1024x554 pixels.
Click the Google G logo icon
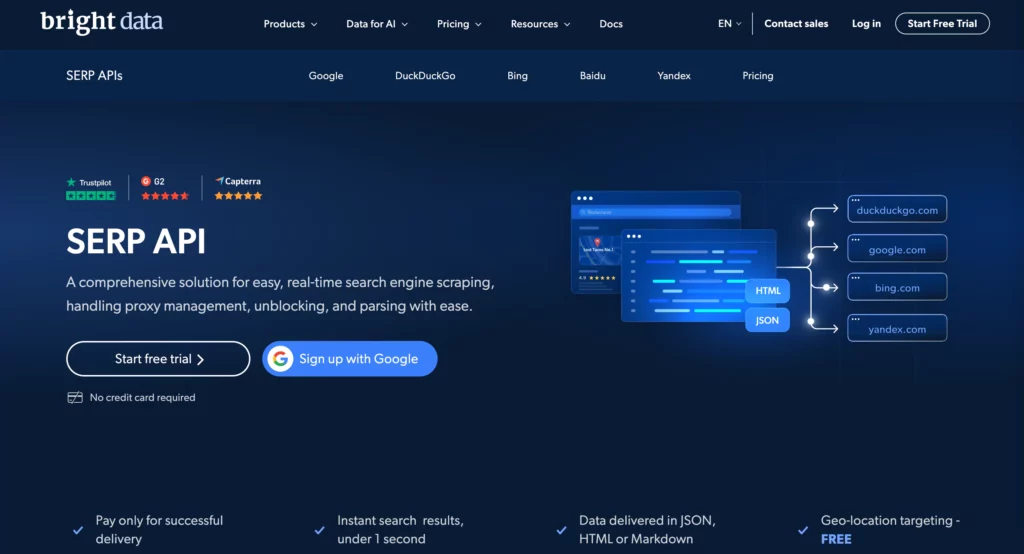[280, 359]
